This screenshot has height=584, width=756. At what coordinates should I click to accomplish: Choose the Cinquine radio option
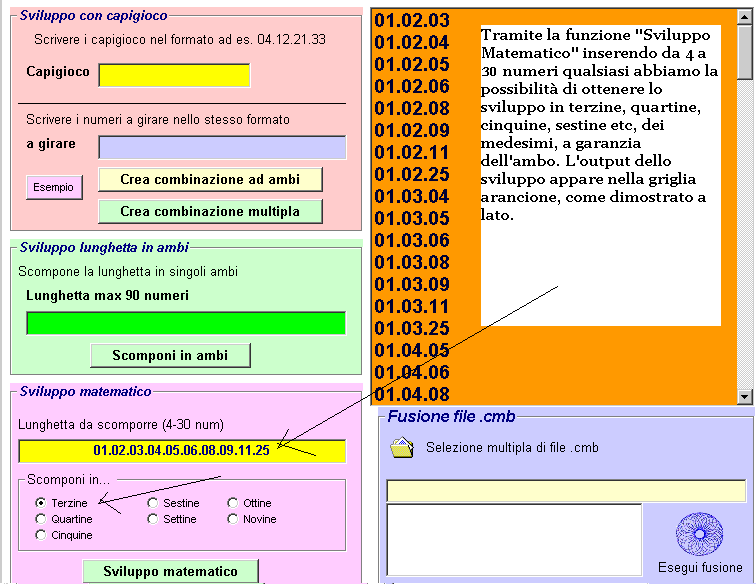click(41, 535)
